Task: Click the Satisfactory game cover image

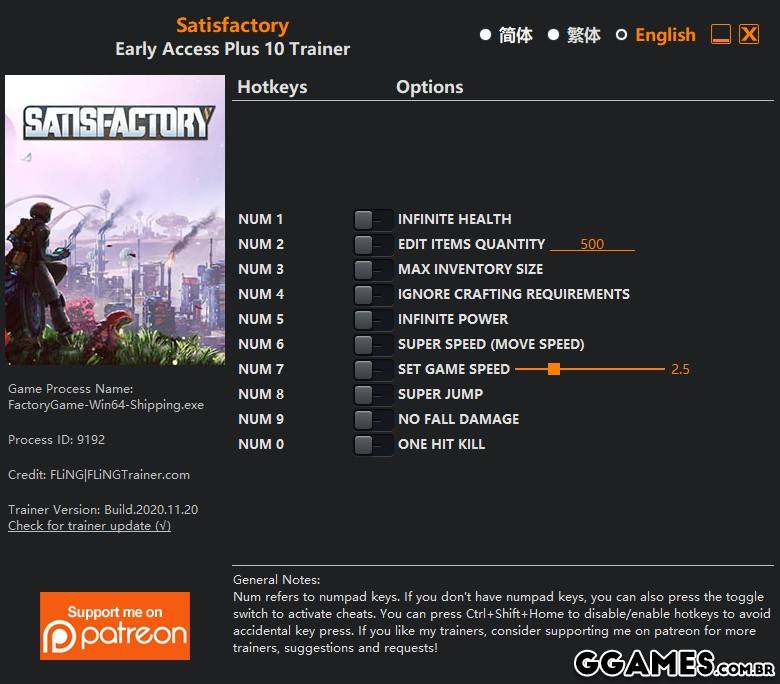Action: coord(115,220)
